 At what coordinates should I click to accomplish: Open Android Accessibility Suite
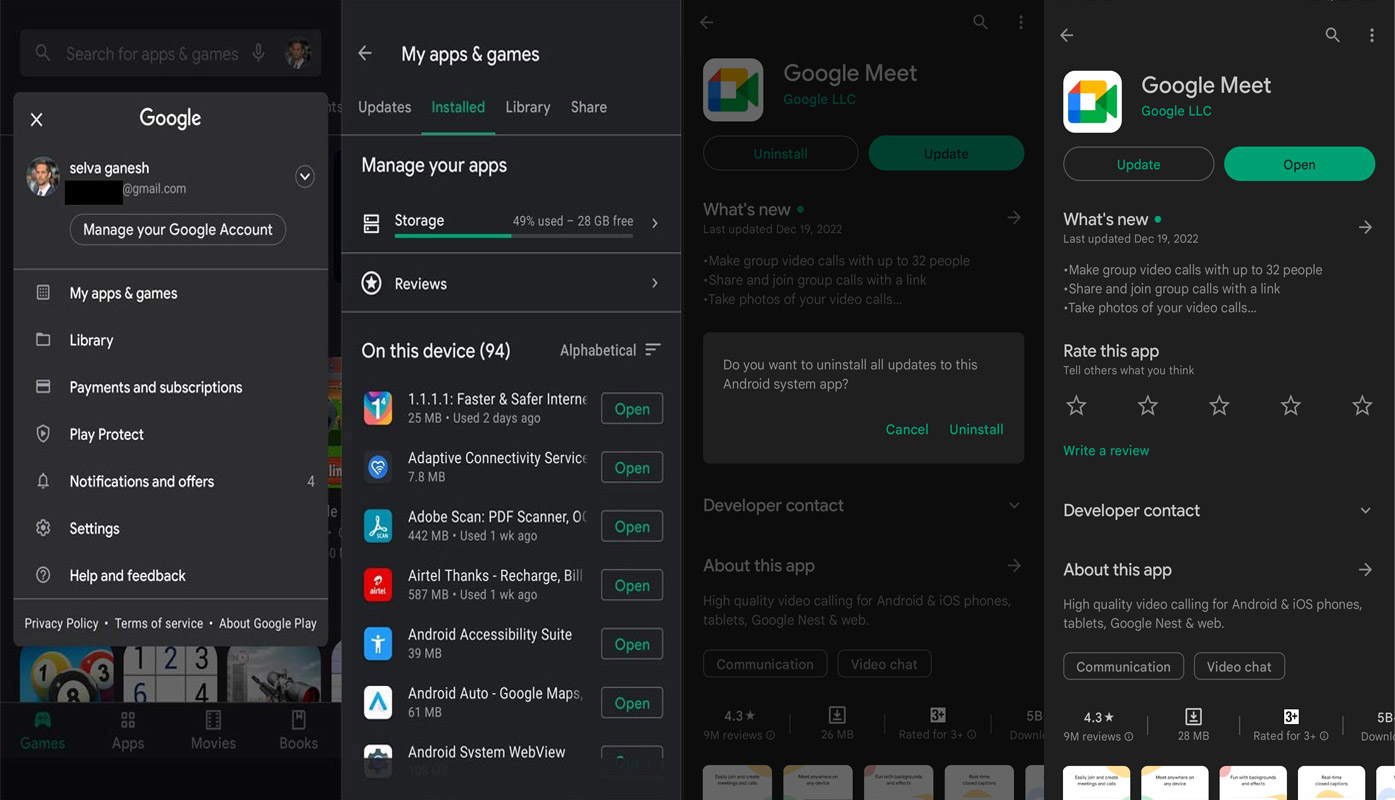coord(632,645)
